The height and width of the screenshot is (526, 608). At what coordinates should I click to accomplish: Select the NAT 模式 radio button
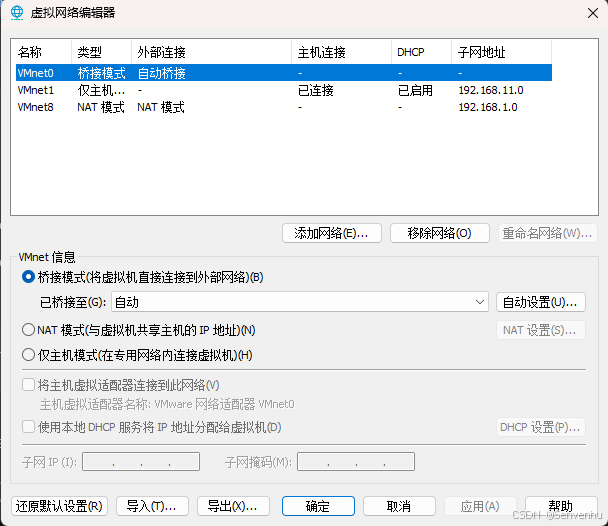[x=28, y=330]
